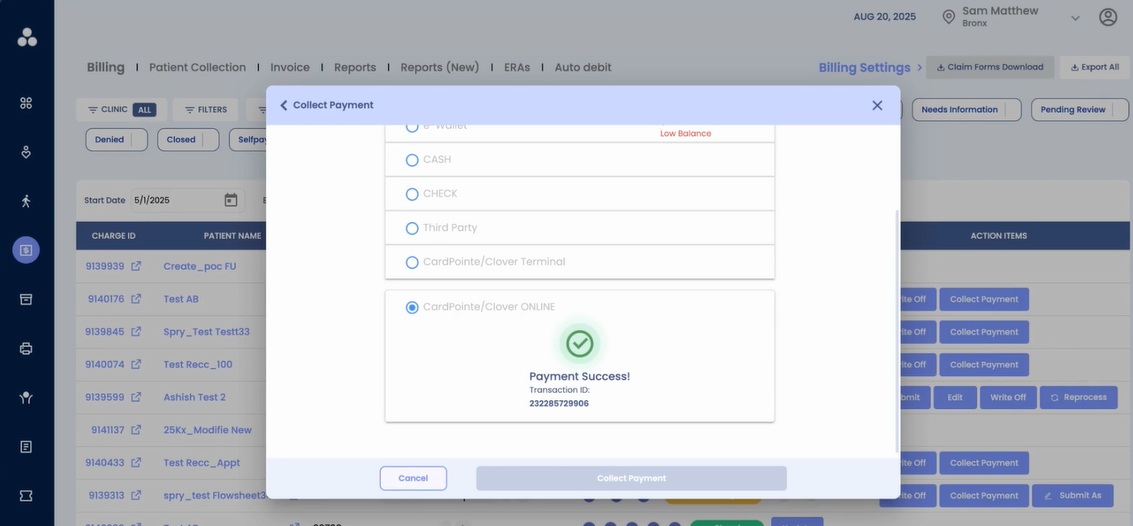Select the CASH payment option
Viewport: 1133px width, 526px height.
click(x=412, y=160)
